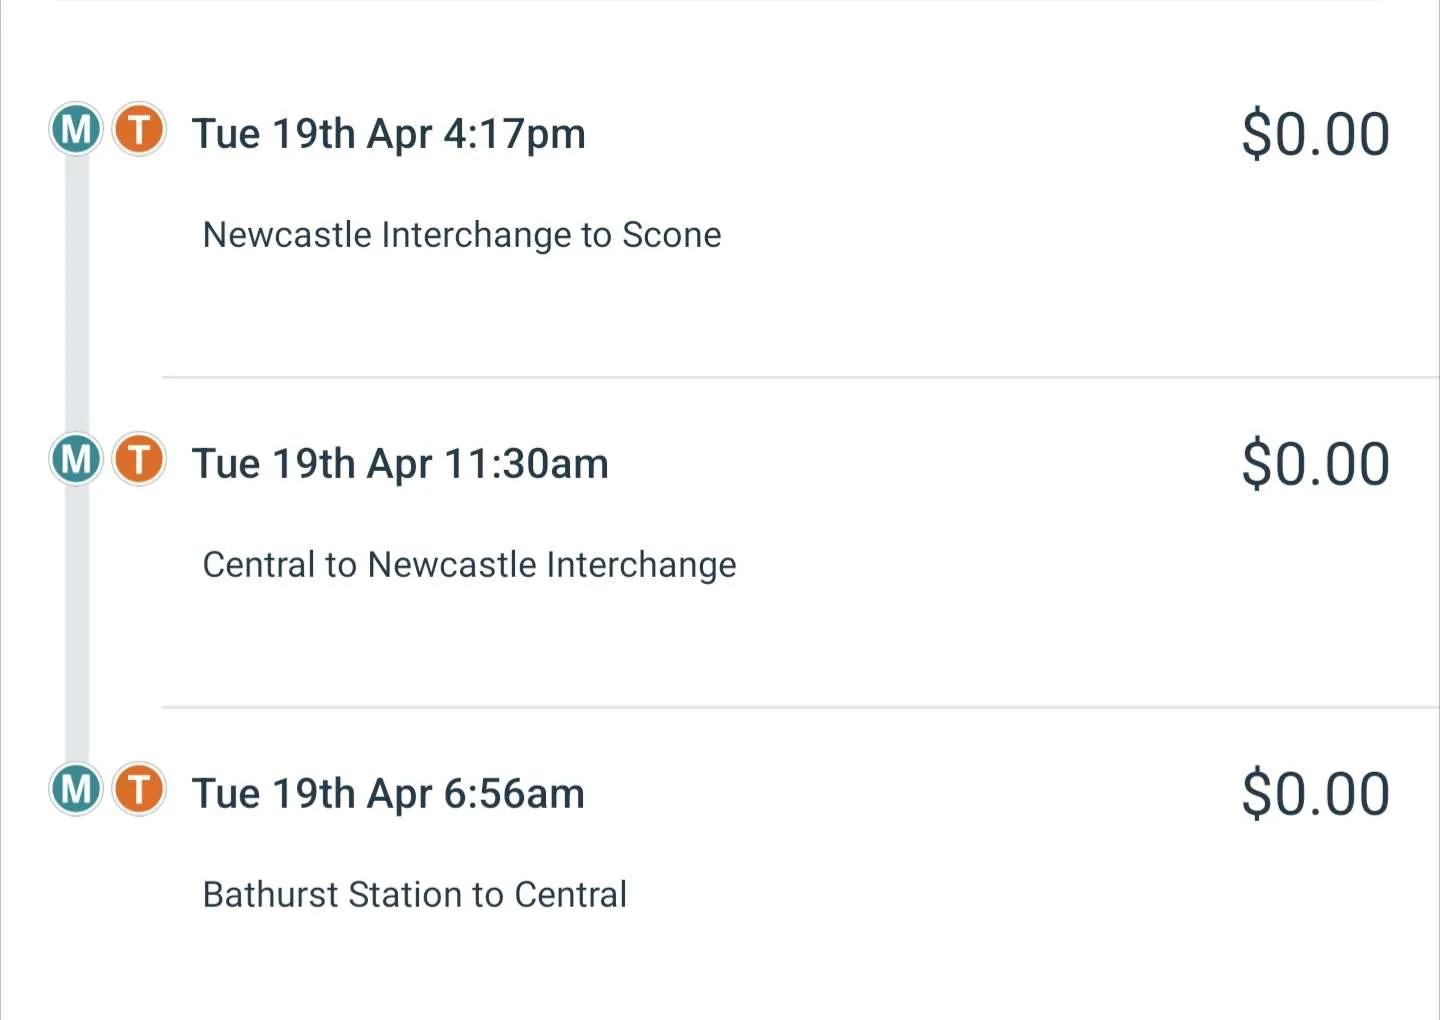1440x1020 pixels.
Task: Click the $0.00 fare for the 6:56am trip
Action: click(1315, 794)
